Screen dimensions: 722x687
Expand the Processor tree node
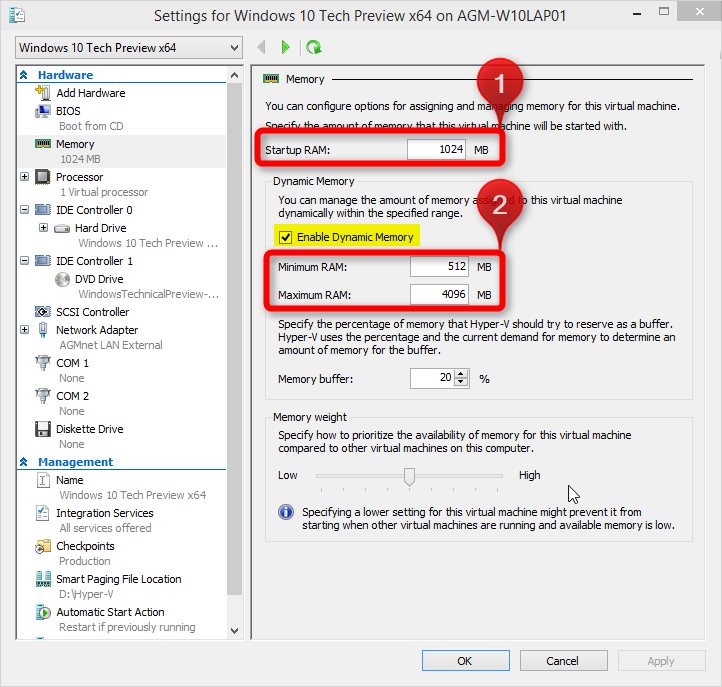(x=25, y=177)
